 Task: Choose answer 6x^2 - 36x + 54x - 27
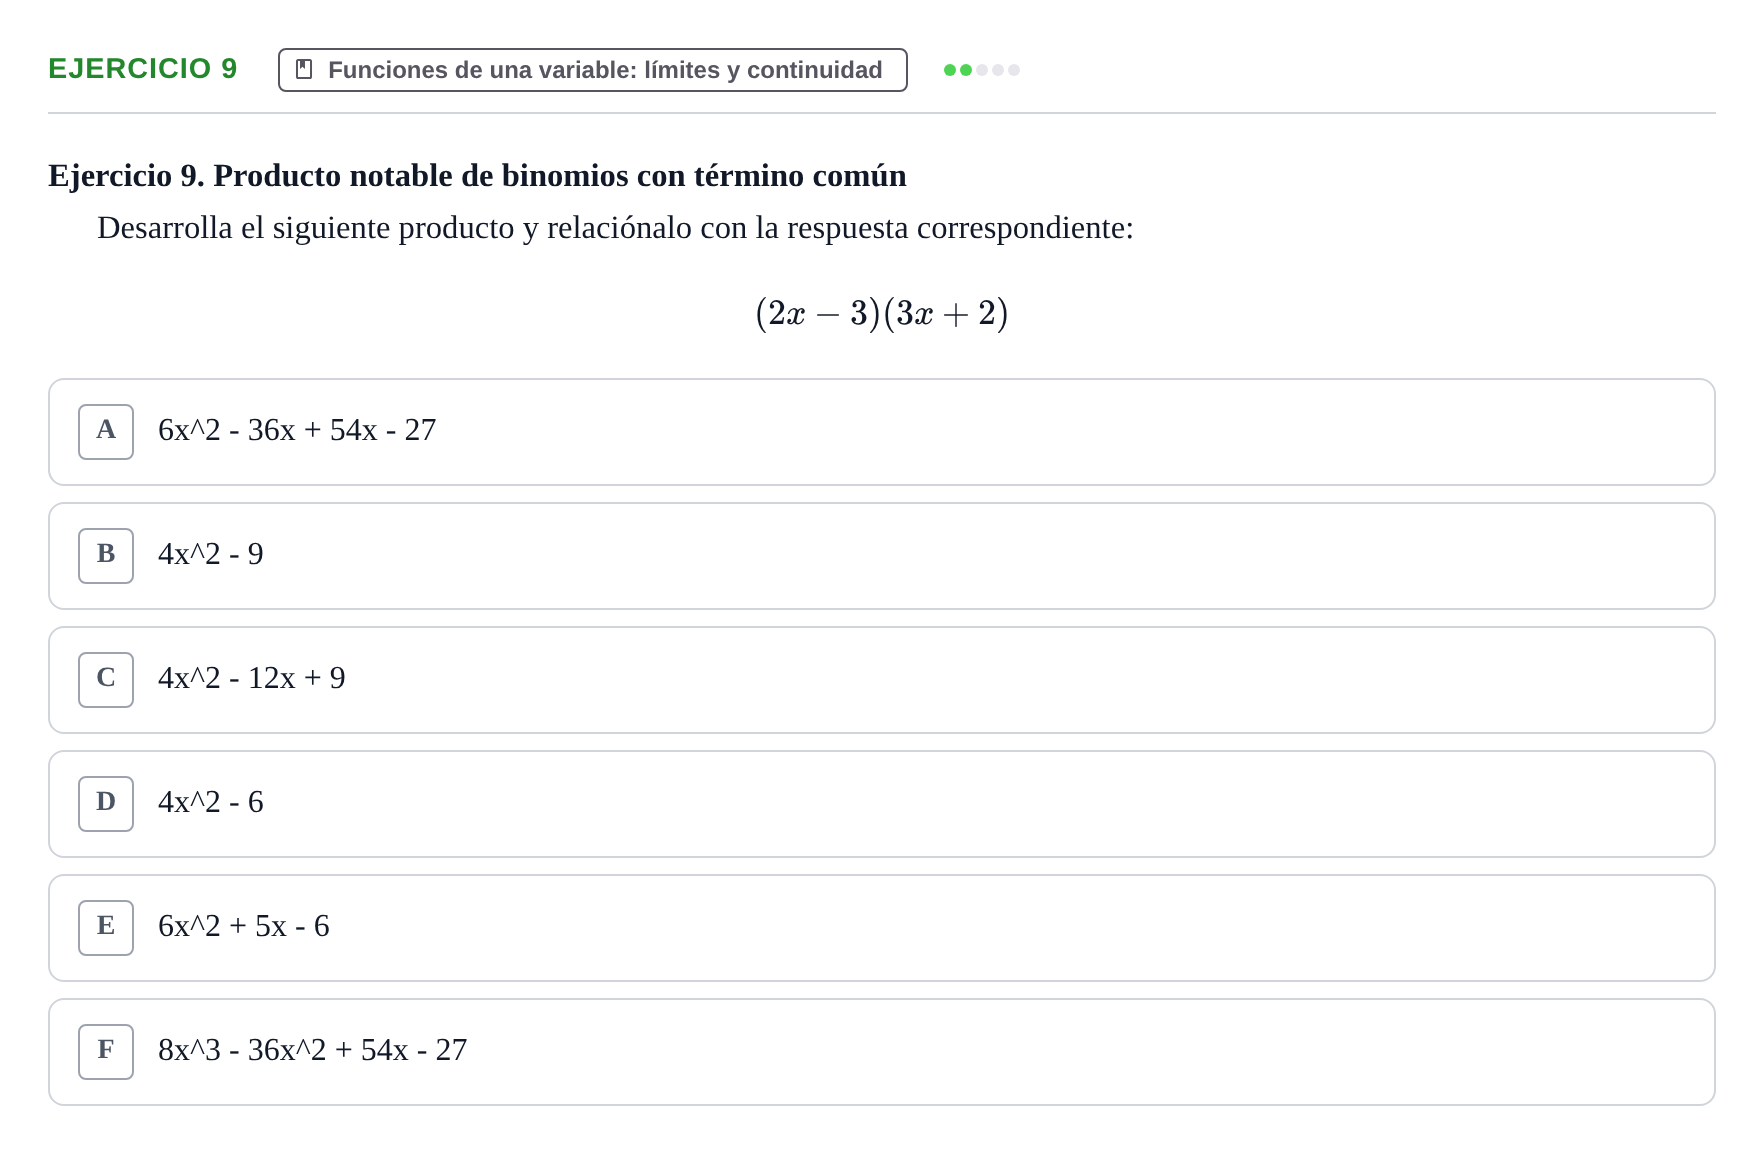point(882,432)
